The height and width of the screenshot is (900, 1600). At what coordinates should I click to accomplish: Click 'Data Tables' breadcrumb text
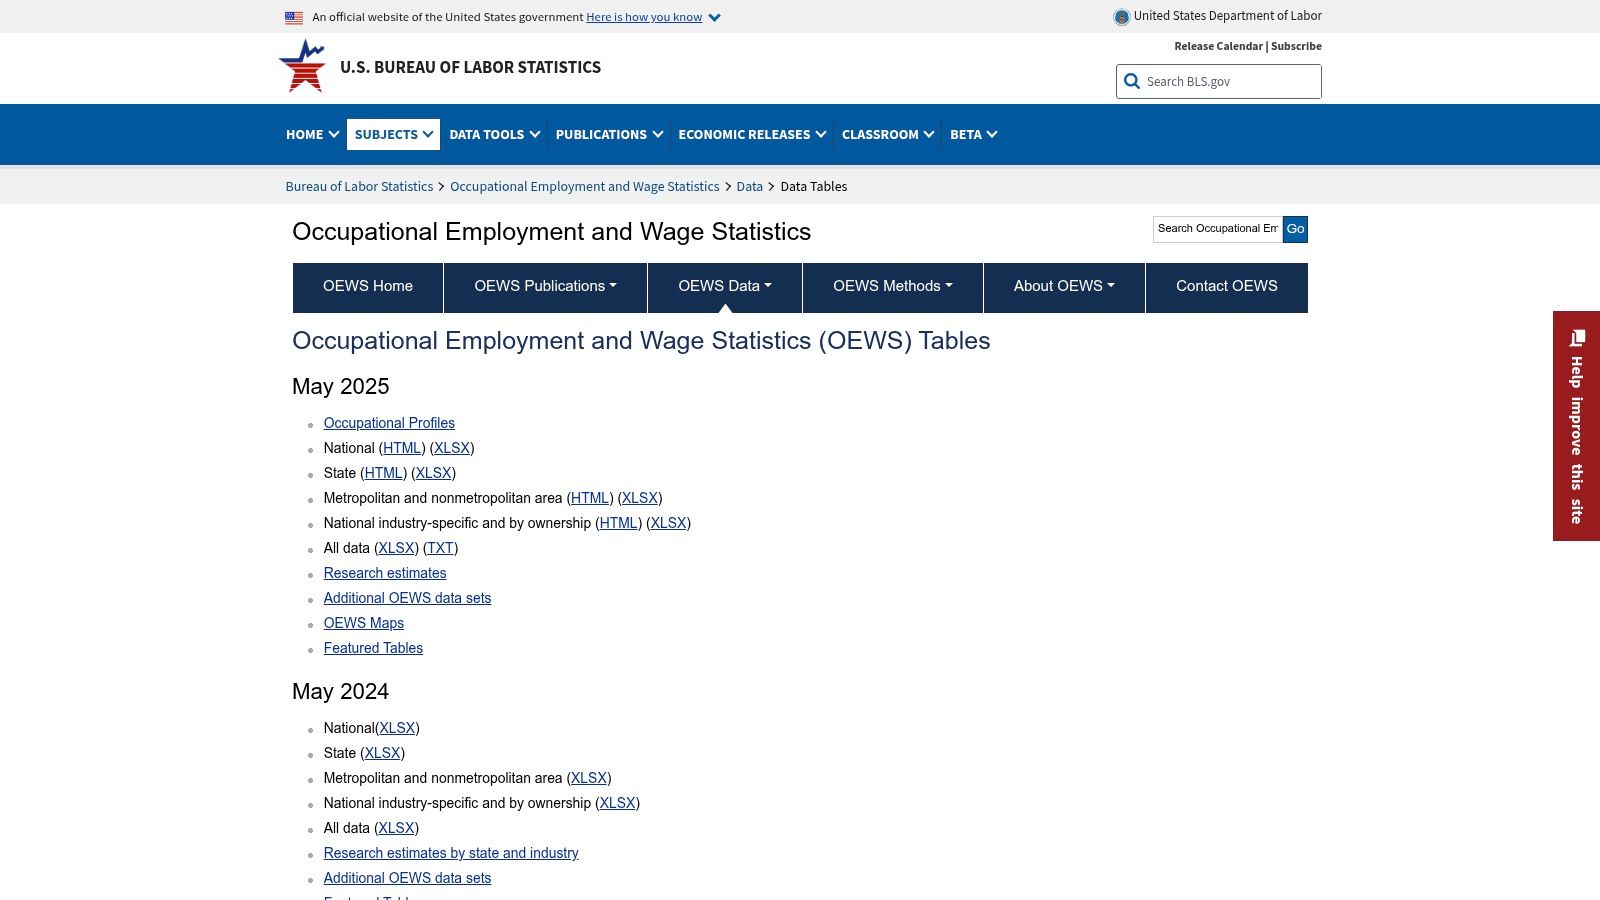(813, 187)
